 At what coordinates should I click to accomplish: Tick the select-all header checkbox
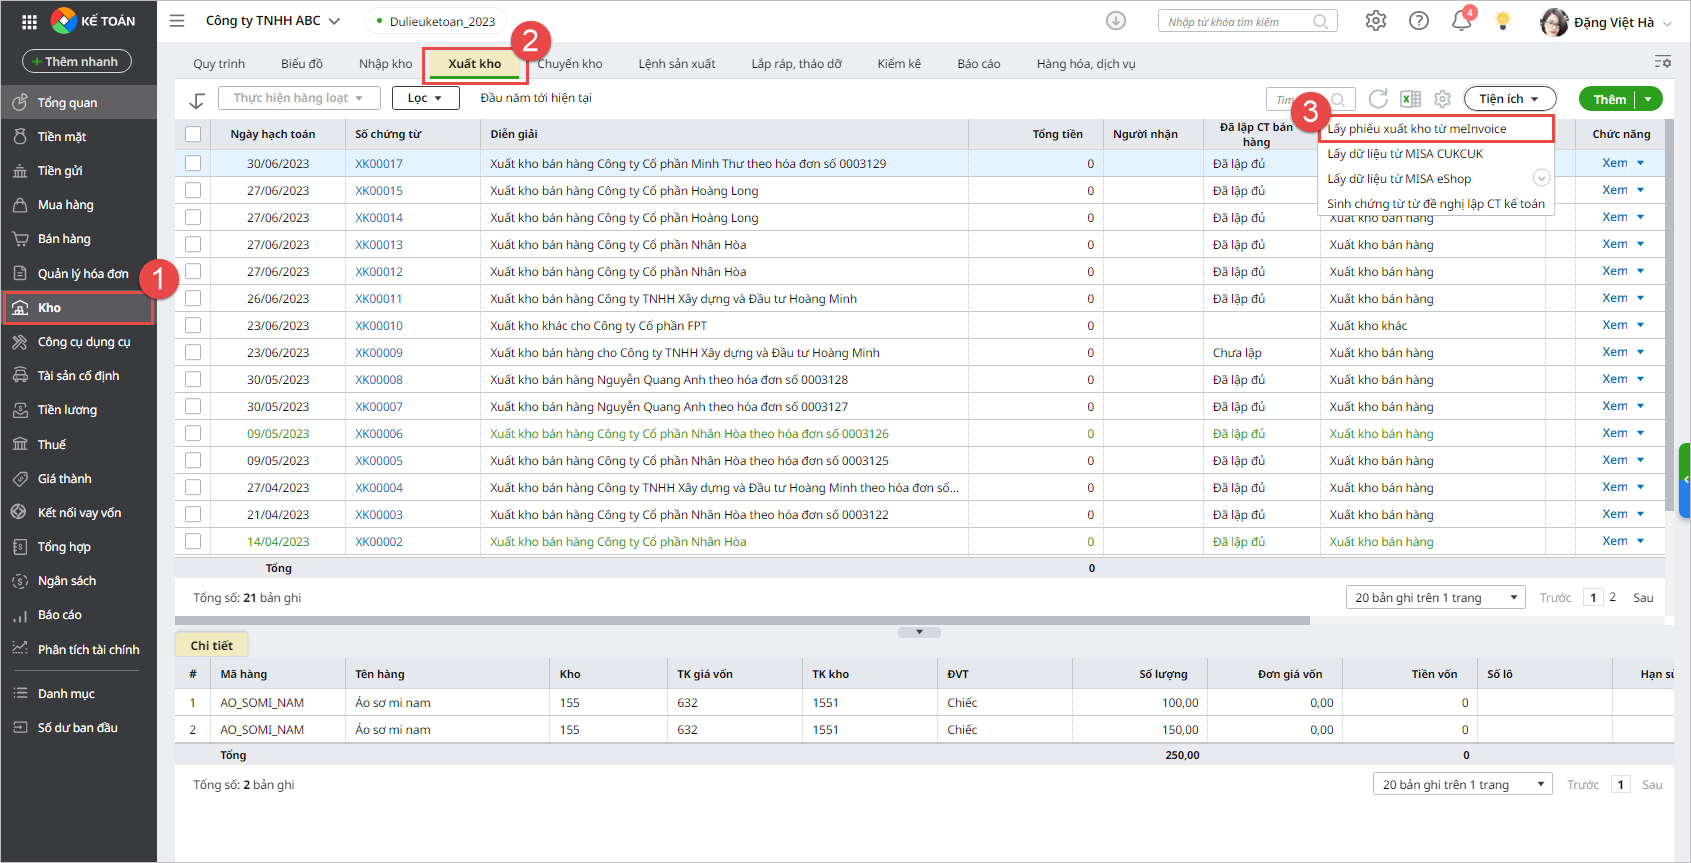point(193,134)
